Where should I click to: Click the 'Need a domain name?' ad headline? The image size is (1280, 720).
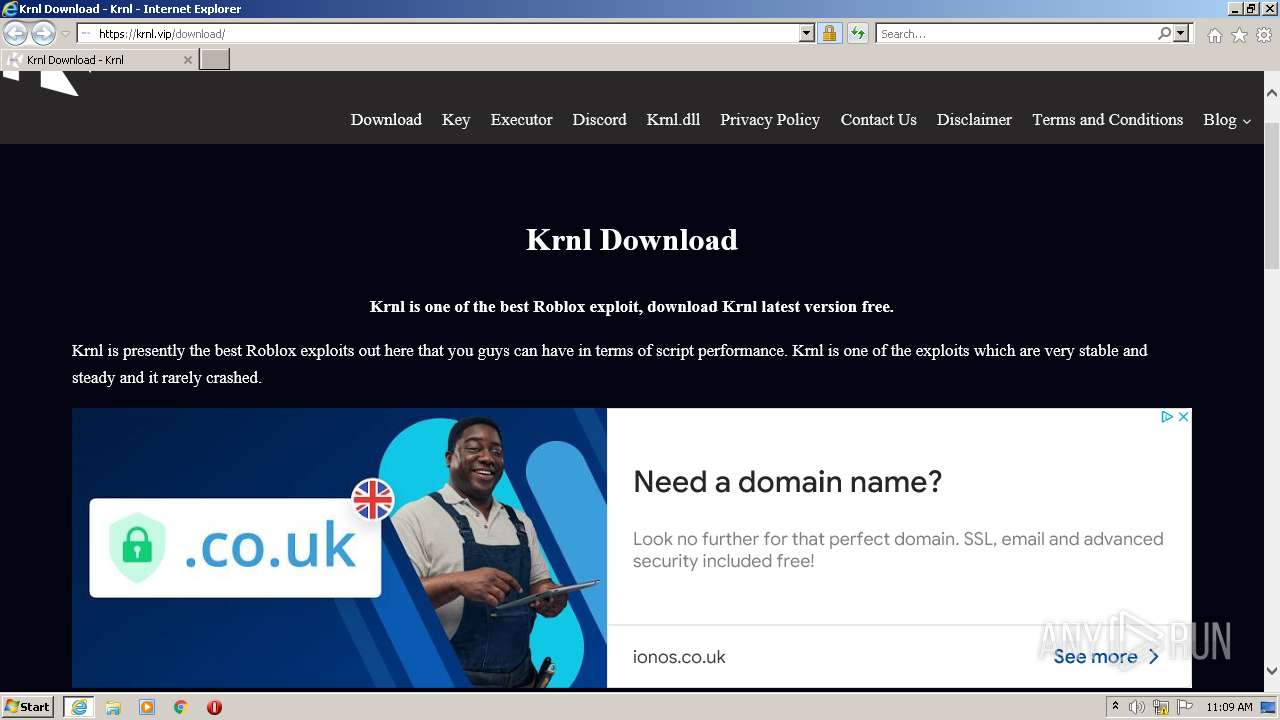(788, 482)
